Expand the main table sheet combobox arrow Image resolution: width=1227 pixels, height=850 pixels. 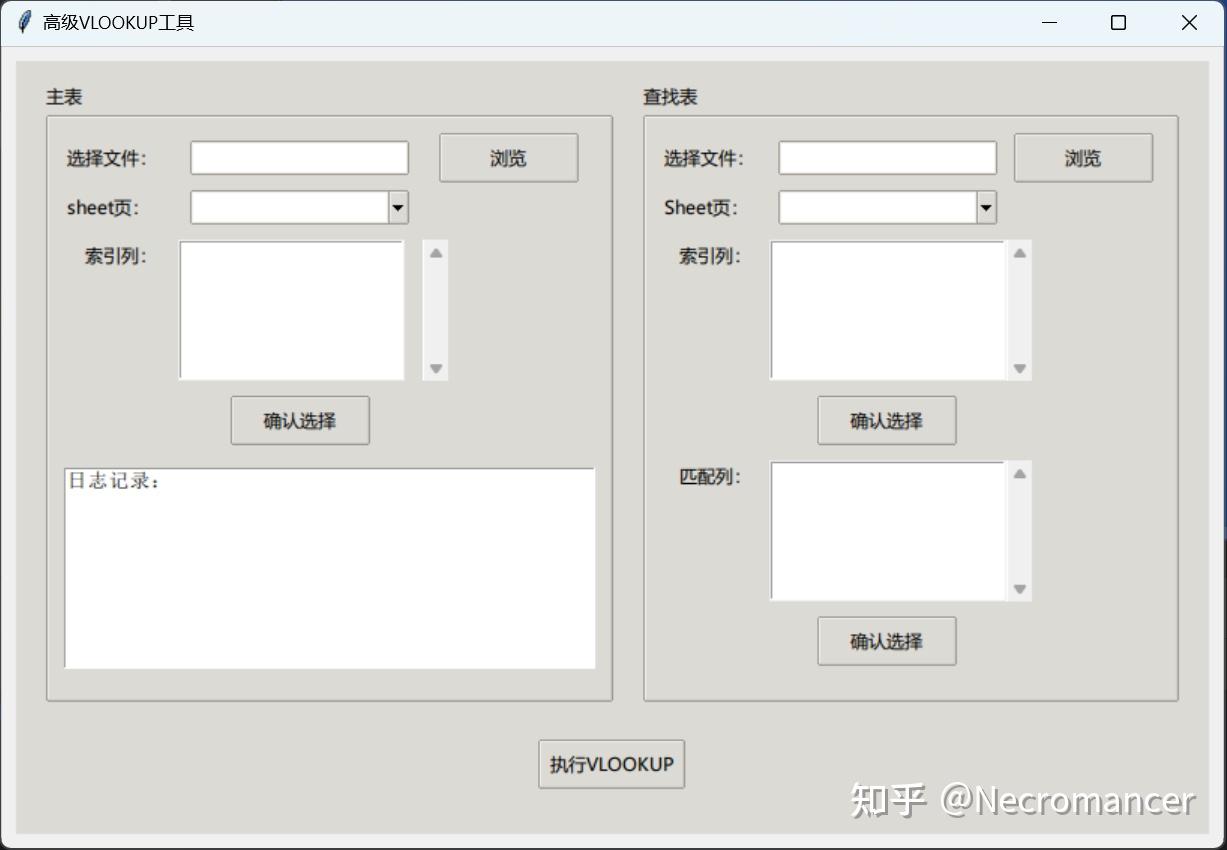[x=397, y=207]
